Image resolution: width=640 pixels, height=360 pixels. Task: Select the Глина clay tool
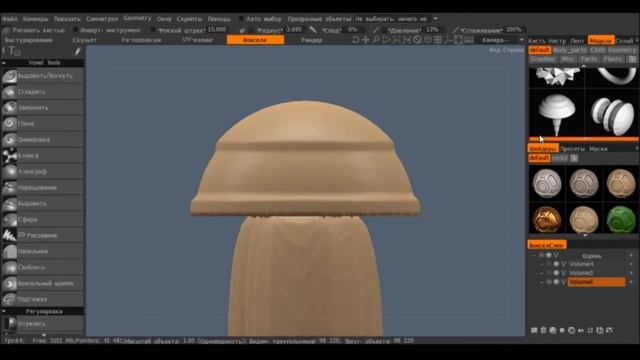(x=42, y=124)
